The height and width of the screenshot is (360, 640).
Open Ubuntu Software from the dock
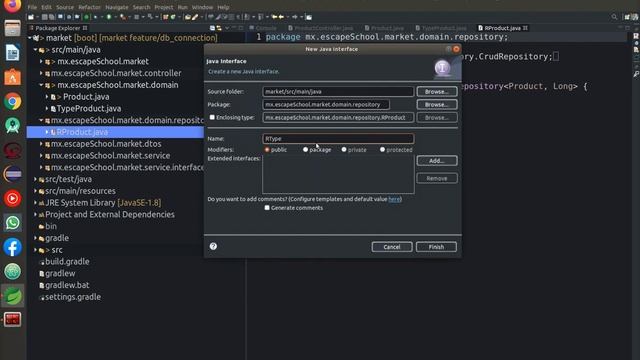click(x=12, y=77)
